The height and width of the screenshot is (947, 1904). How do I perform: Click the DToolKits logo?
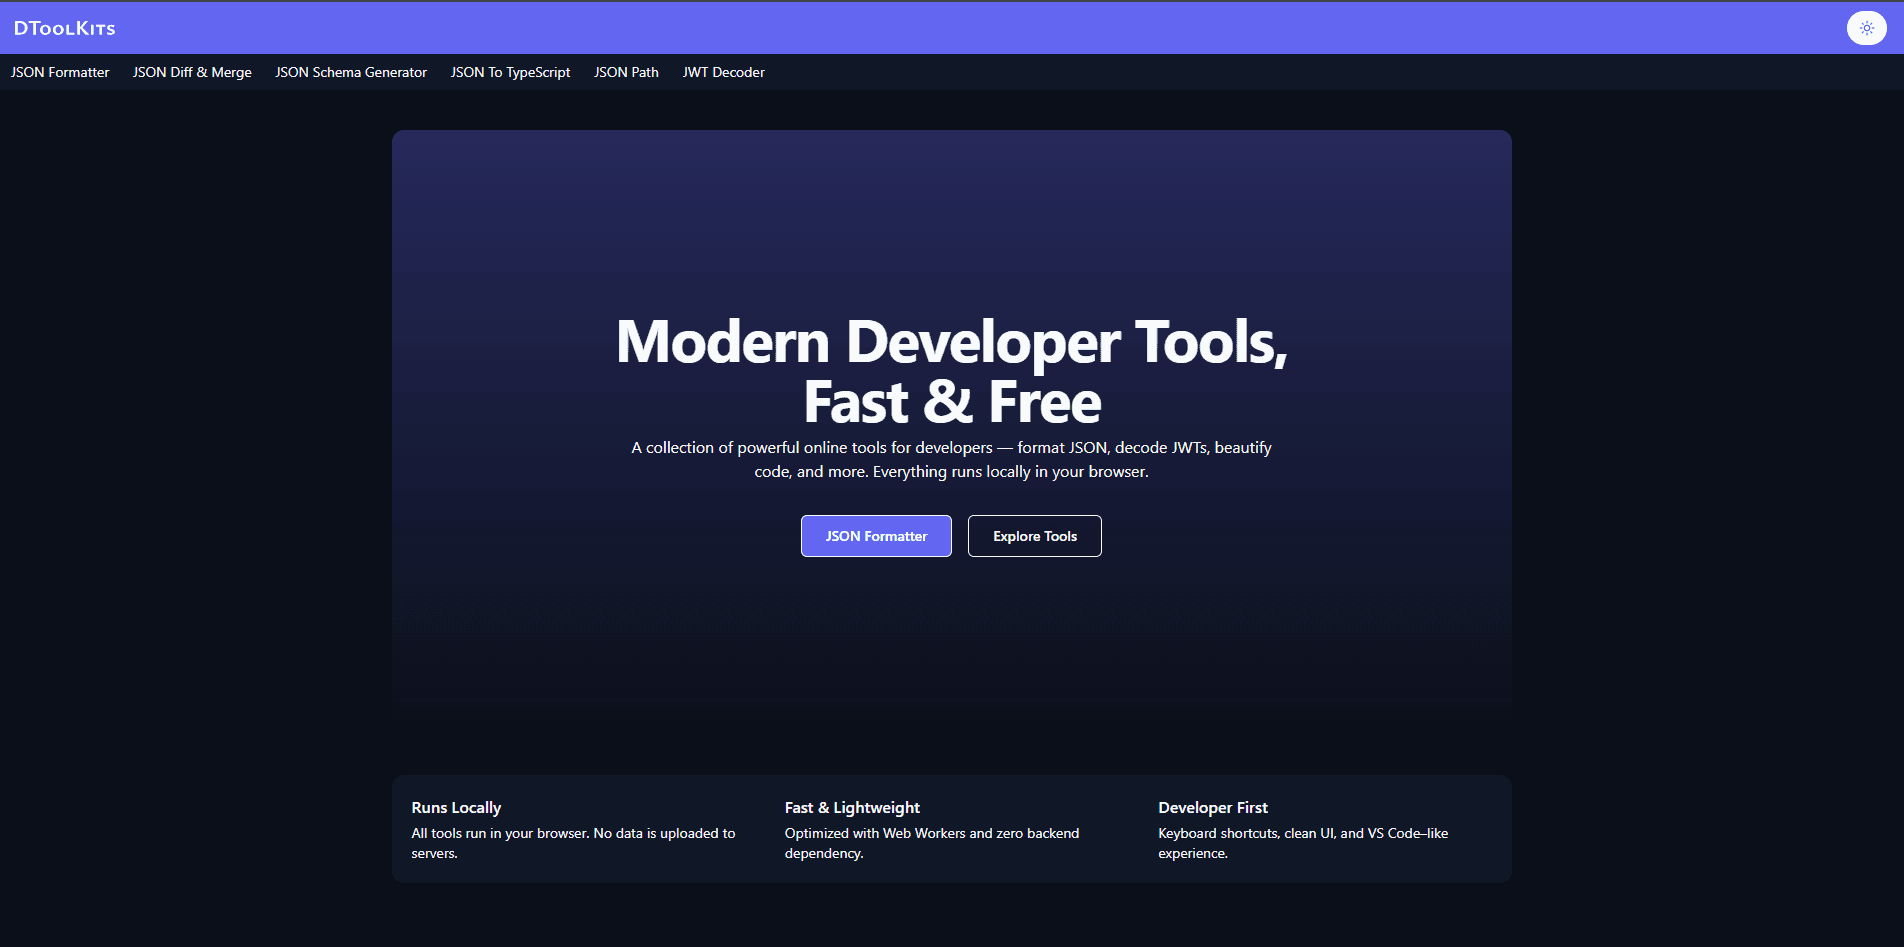tap(65, 28)
